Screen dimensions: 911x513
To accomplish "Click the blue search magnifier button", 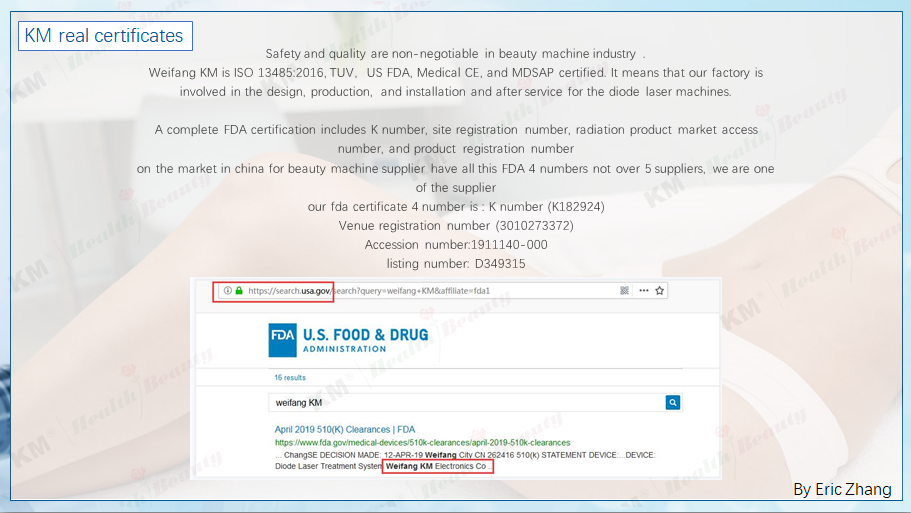I will point(673,402).
